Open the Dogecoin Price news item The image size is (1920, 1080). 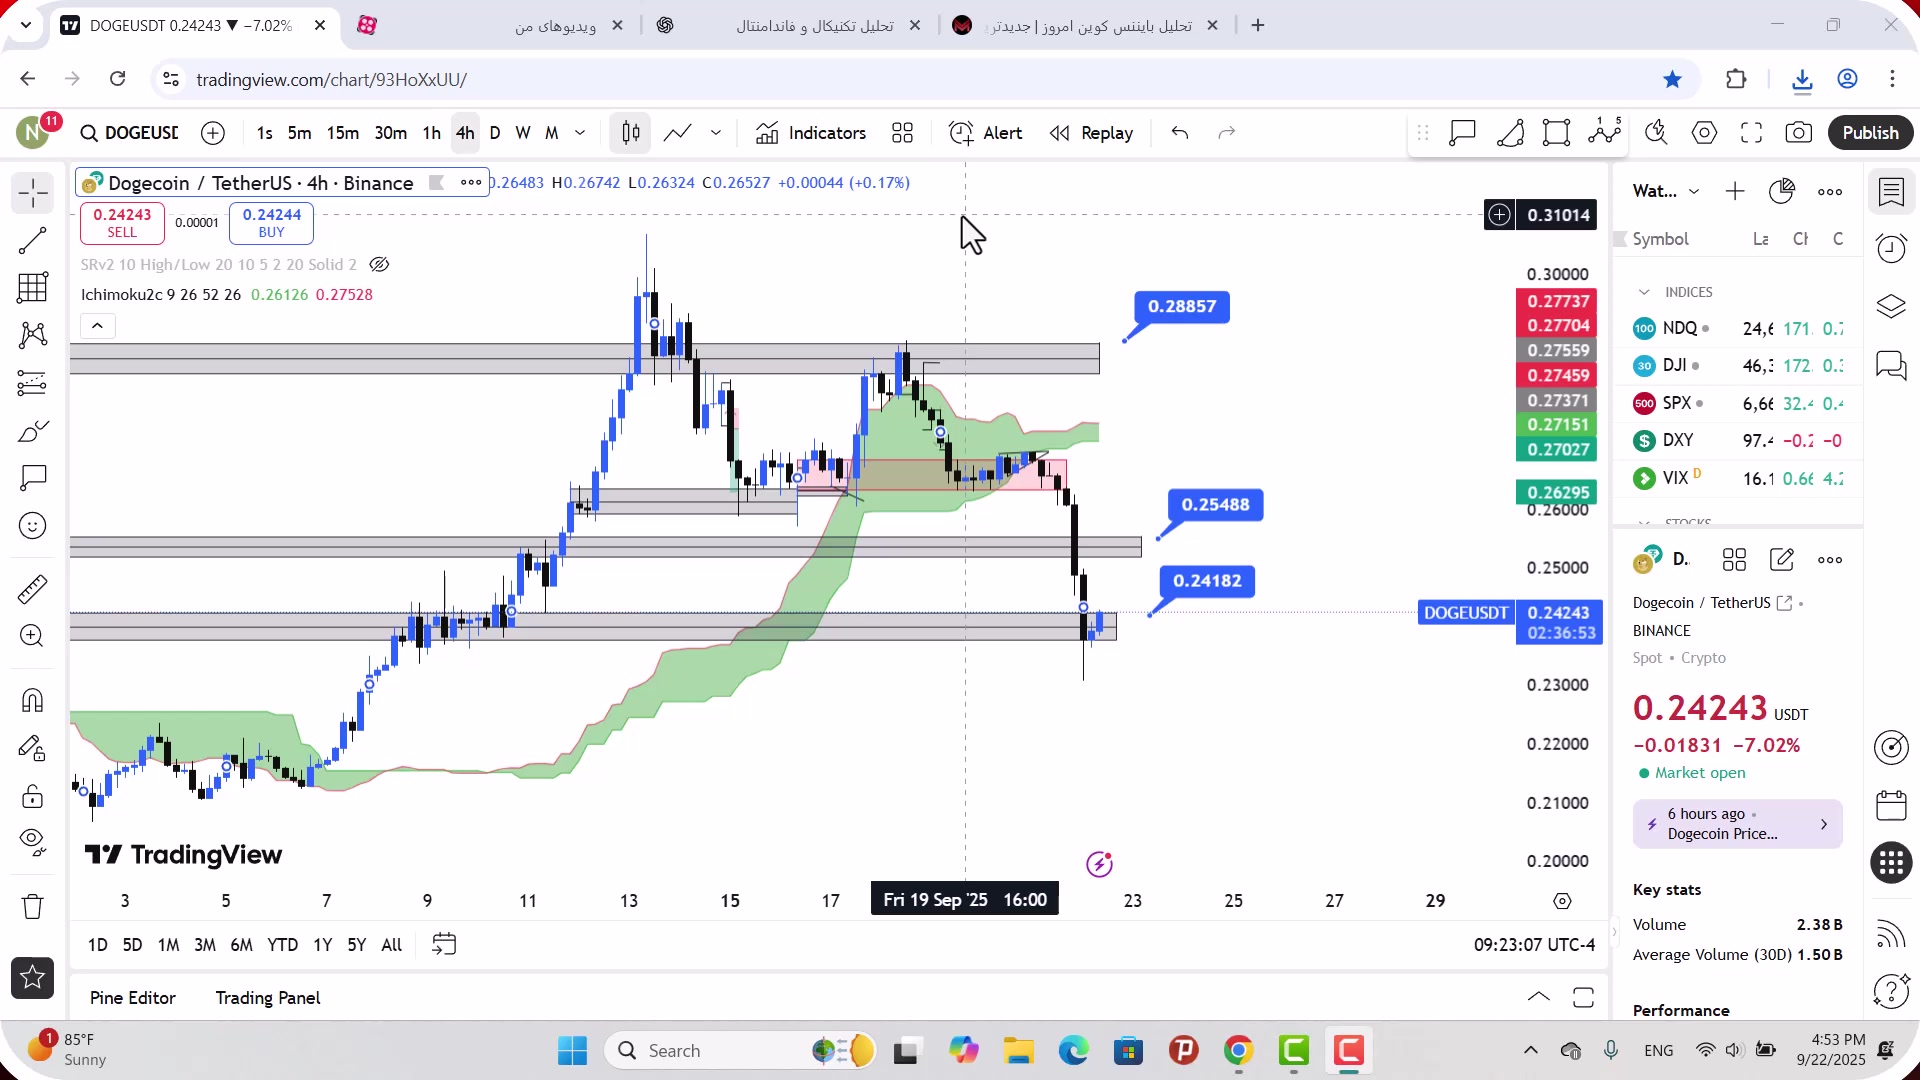tap(1738, 824)
